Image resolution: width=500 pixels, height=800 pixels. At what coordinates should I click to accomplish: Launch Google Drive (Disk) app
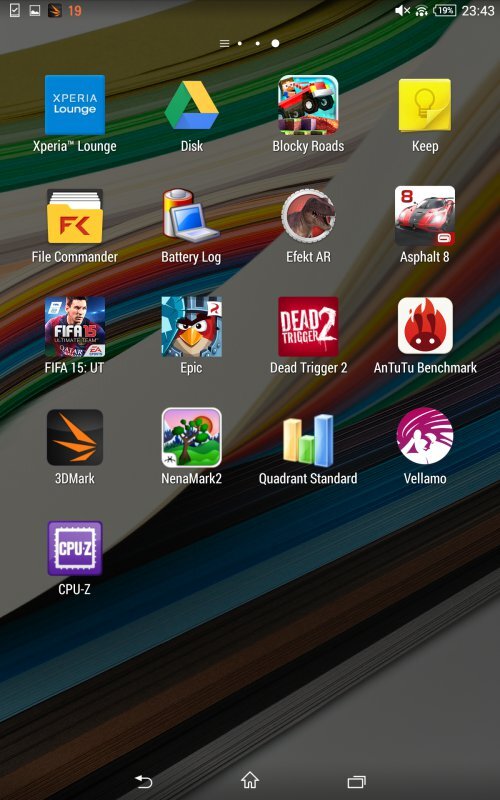[x=191, y=105]
